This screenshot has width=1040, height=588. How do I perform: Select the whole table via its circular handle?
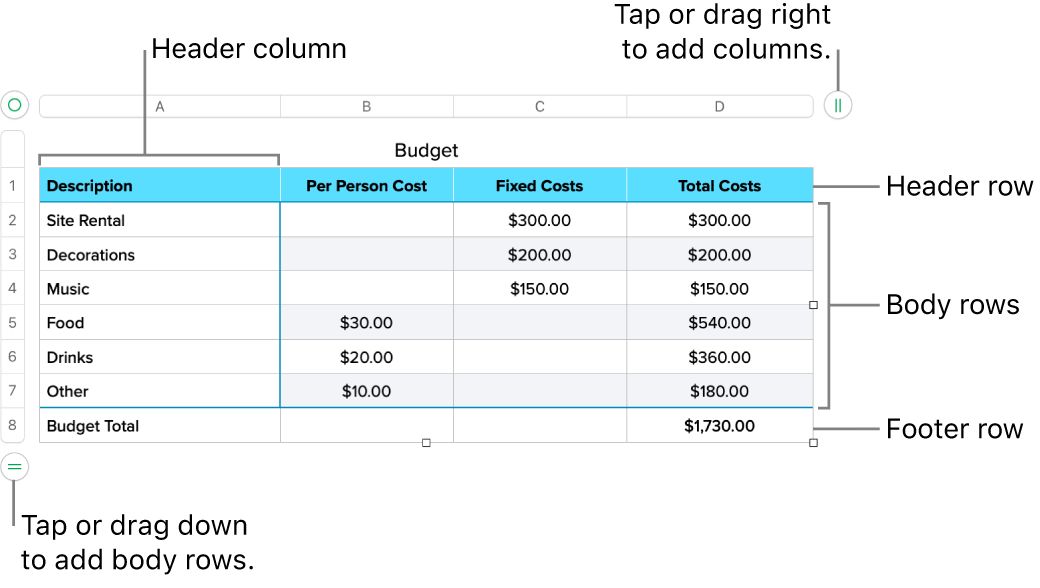[14, 105]
